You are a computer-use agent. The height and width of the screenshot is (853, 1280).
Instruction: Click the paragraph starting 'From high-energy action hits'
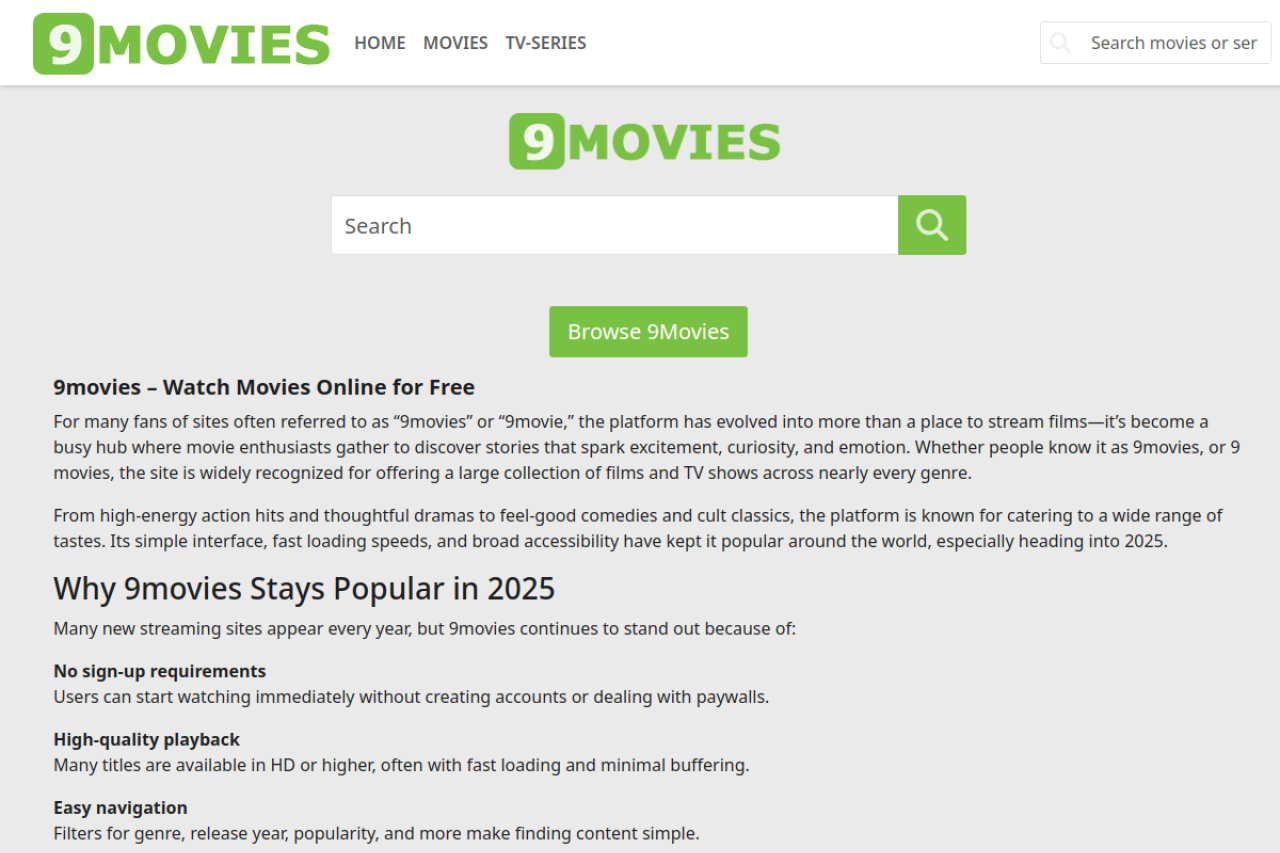[x=640, y=529]
